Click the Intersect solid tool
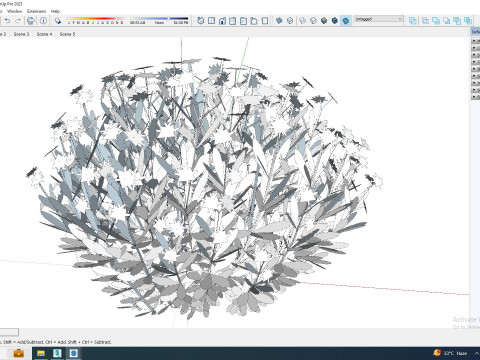The image size is (480, 360). pyautogui.click(x=425, y=21)
